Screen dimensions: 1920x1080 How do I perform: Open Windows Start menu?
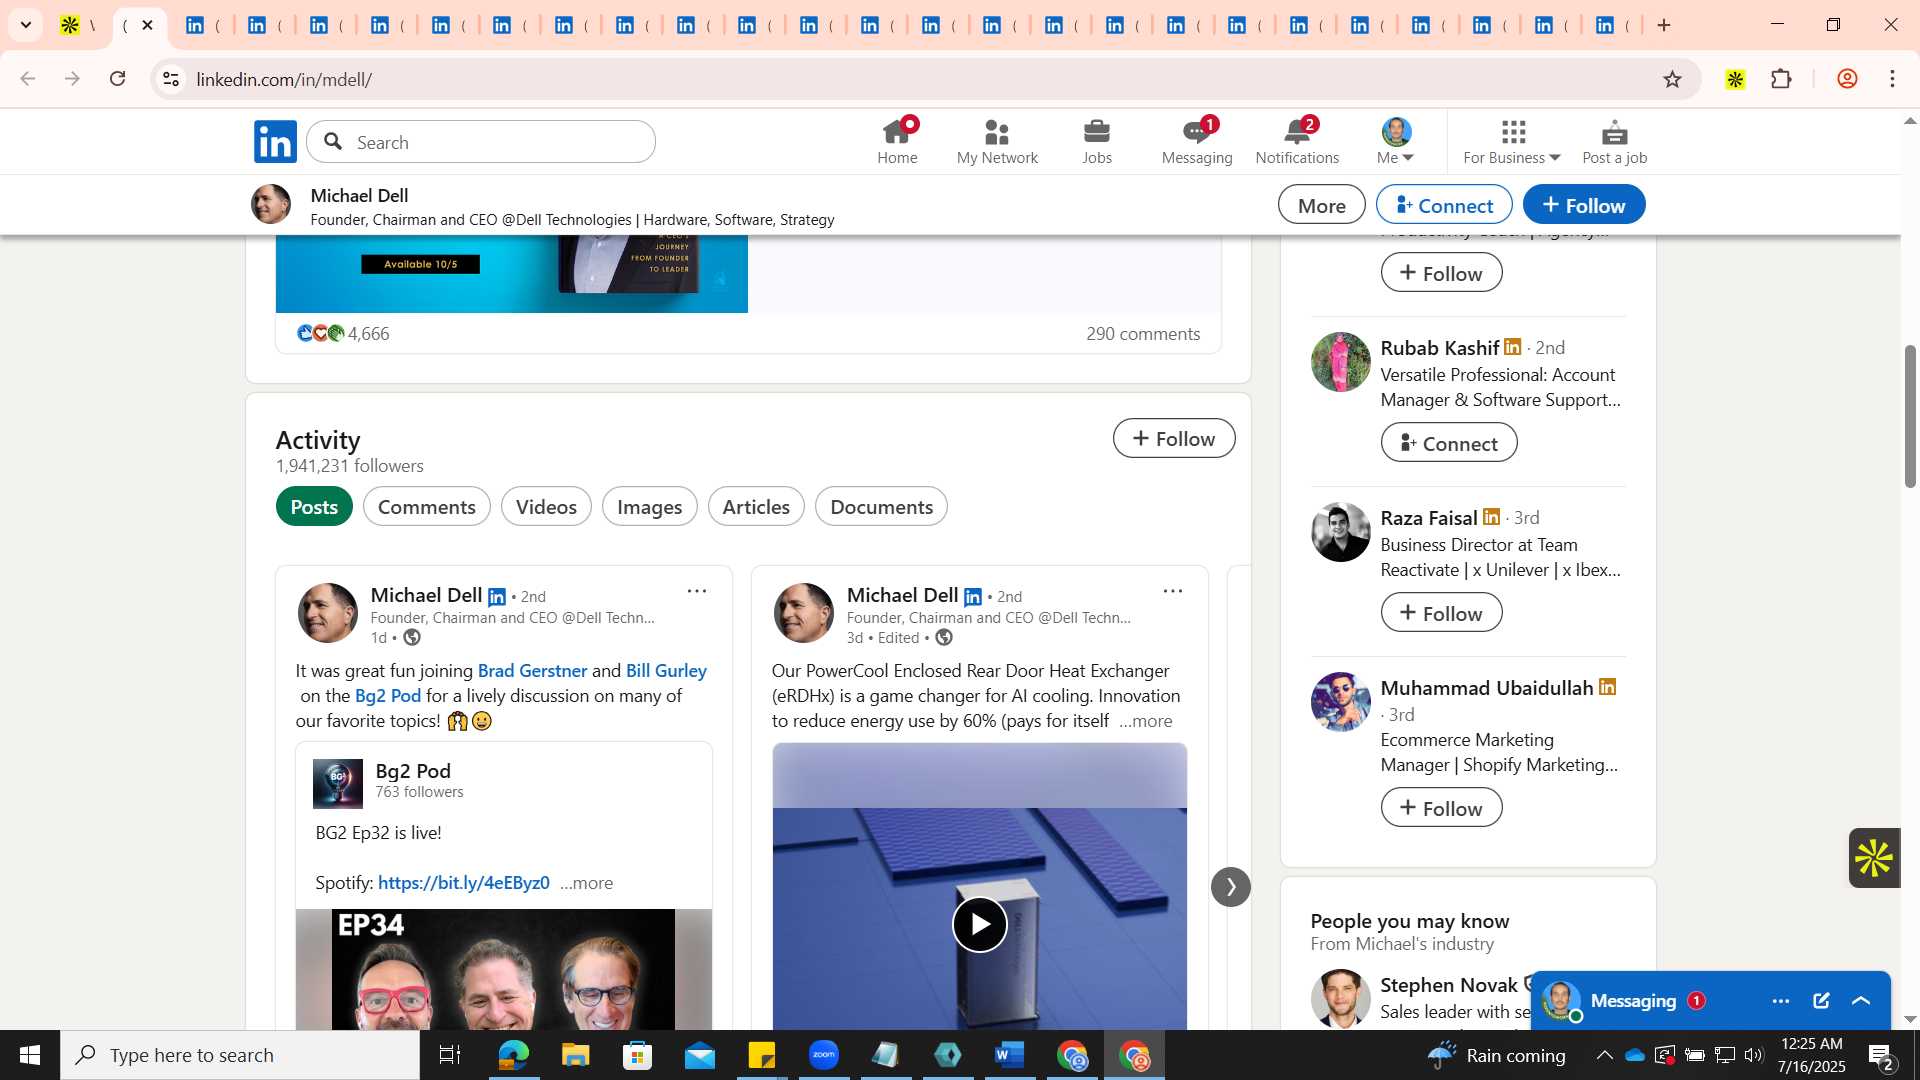click(x=30, y=1055)
